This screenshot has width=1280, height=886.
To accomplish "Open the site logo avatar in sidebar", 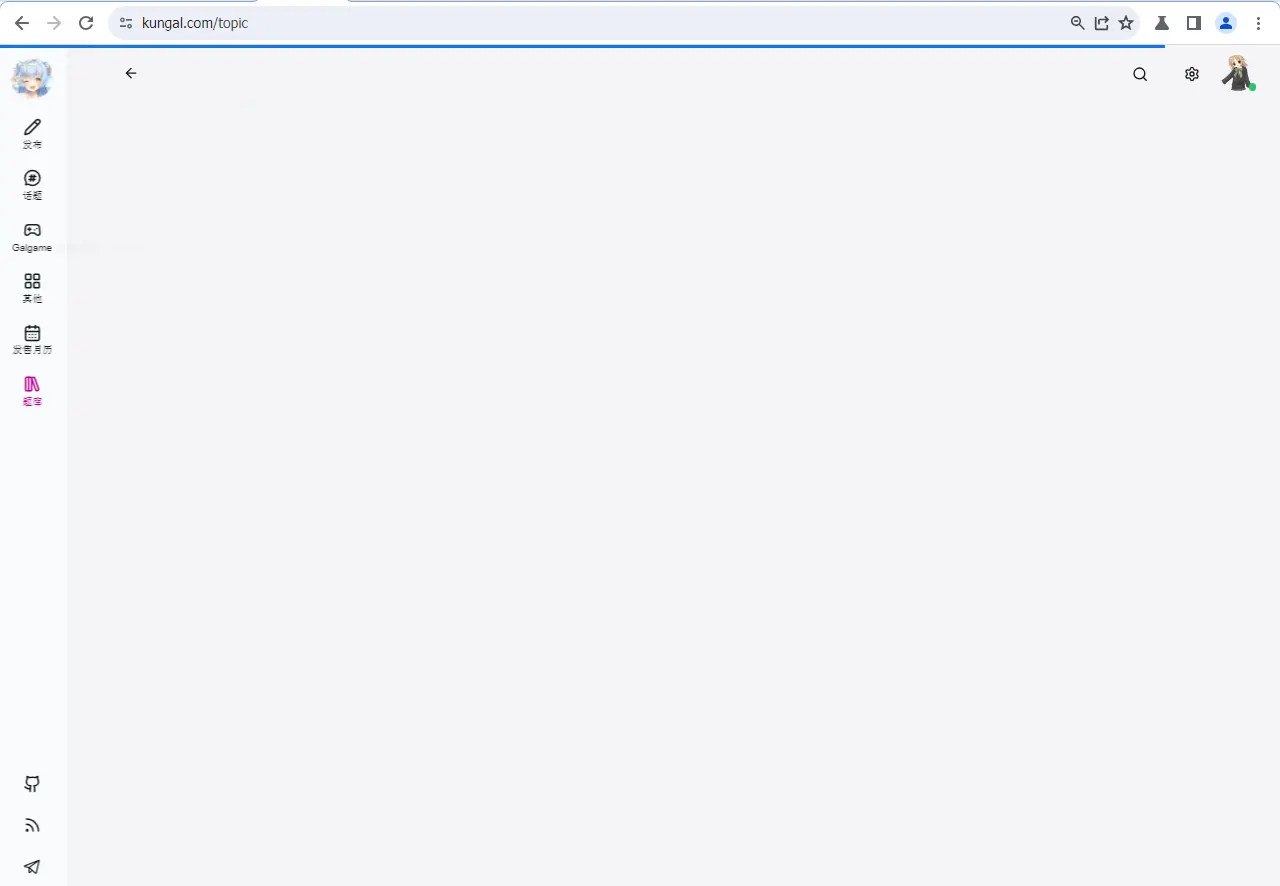I will click(32, 78).
